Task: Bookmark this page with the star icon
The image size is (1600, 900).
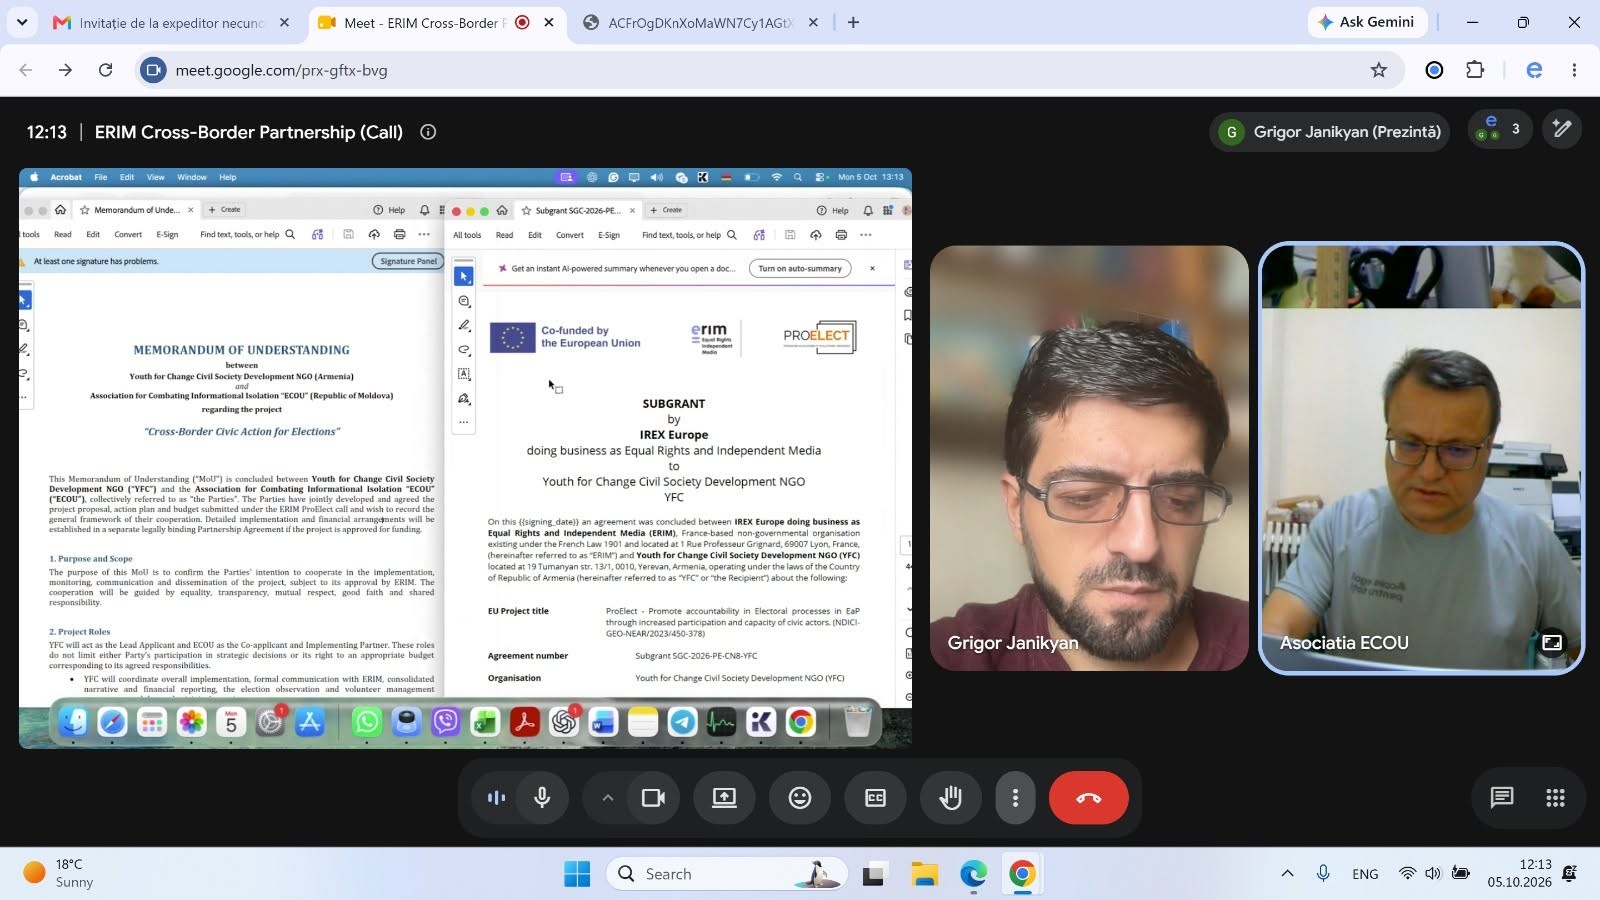Action: (x=1379, y=70)
